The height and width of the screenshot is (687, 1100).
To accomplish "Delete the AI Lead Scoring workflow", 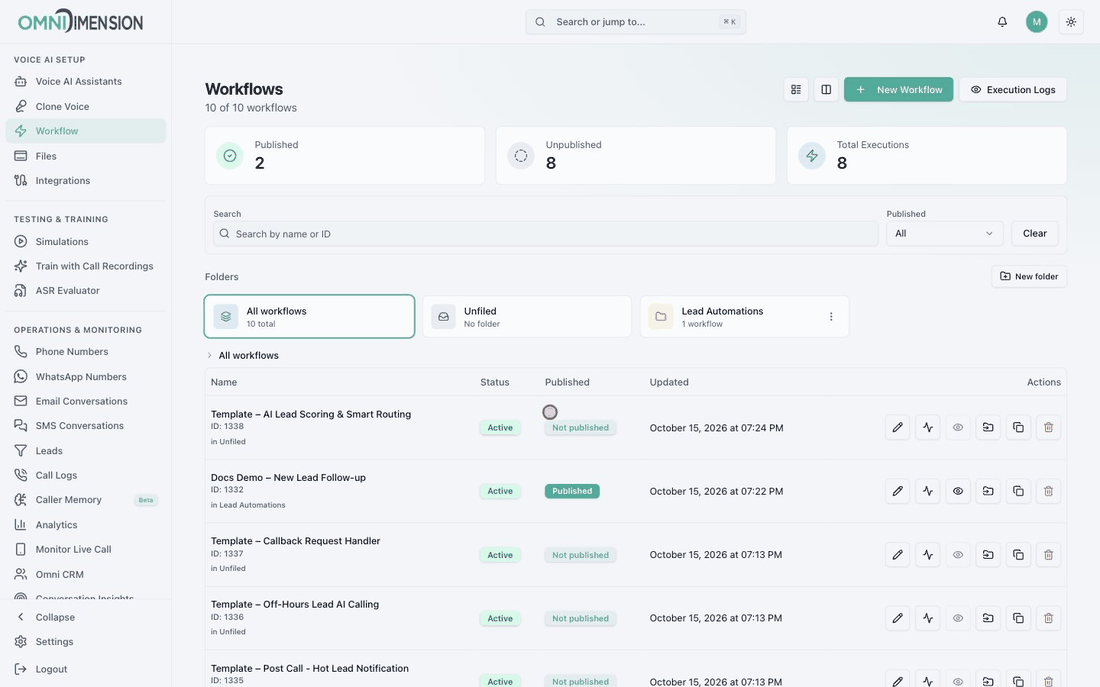I will [x=1048, y=427].
